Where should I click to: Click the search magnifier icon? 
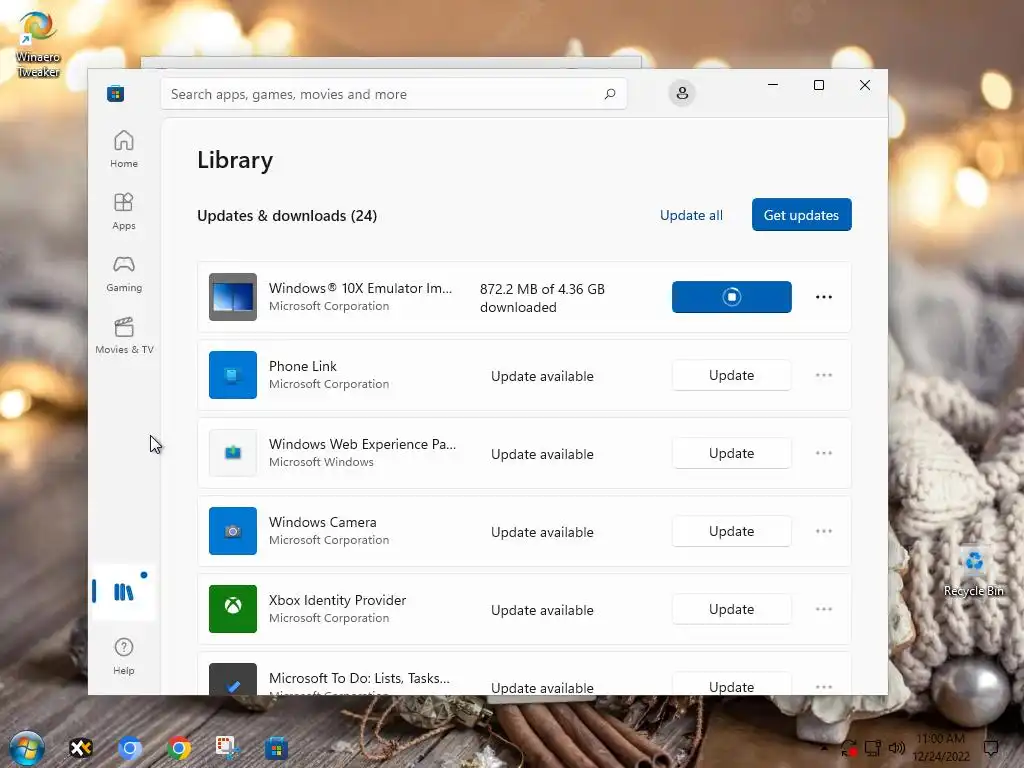[609, 94]
